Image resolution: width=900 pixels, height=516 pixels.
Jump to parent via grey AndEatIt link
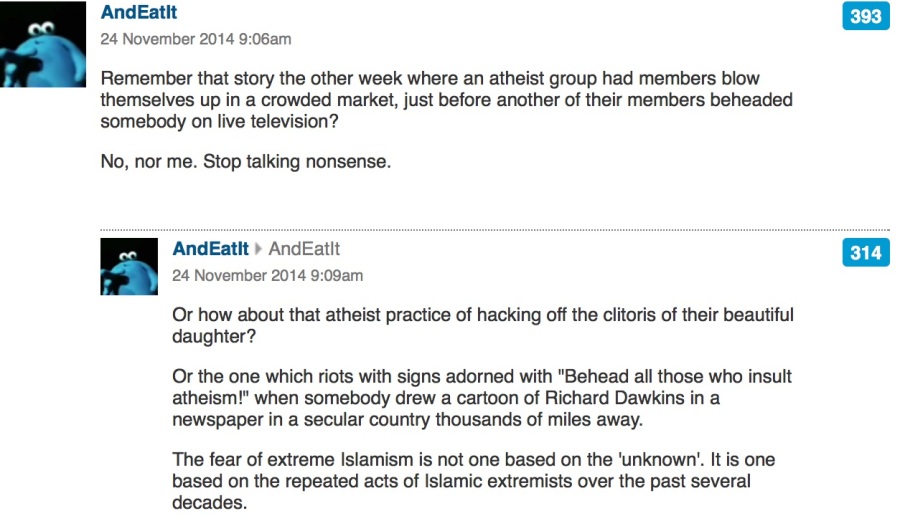(304, 249)
